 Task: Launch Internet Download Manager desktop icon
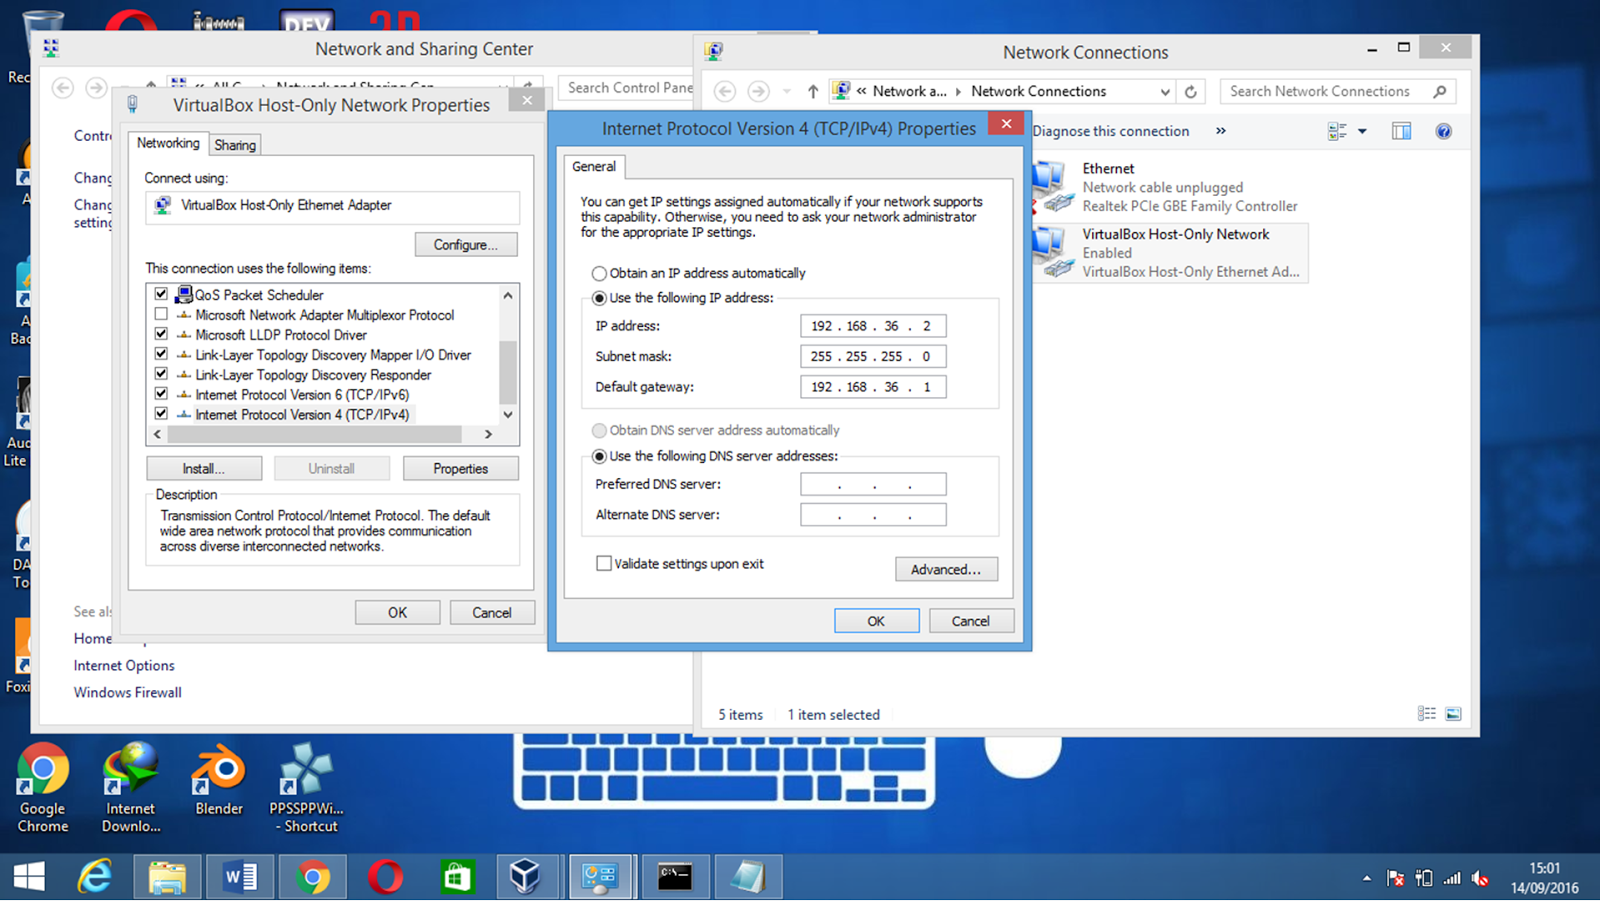coord(131,788)
